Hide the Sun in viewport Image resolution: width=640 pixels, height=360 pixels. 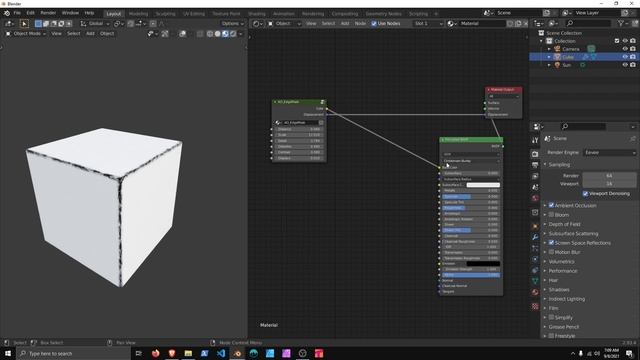(625, 65)
